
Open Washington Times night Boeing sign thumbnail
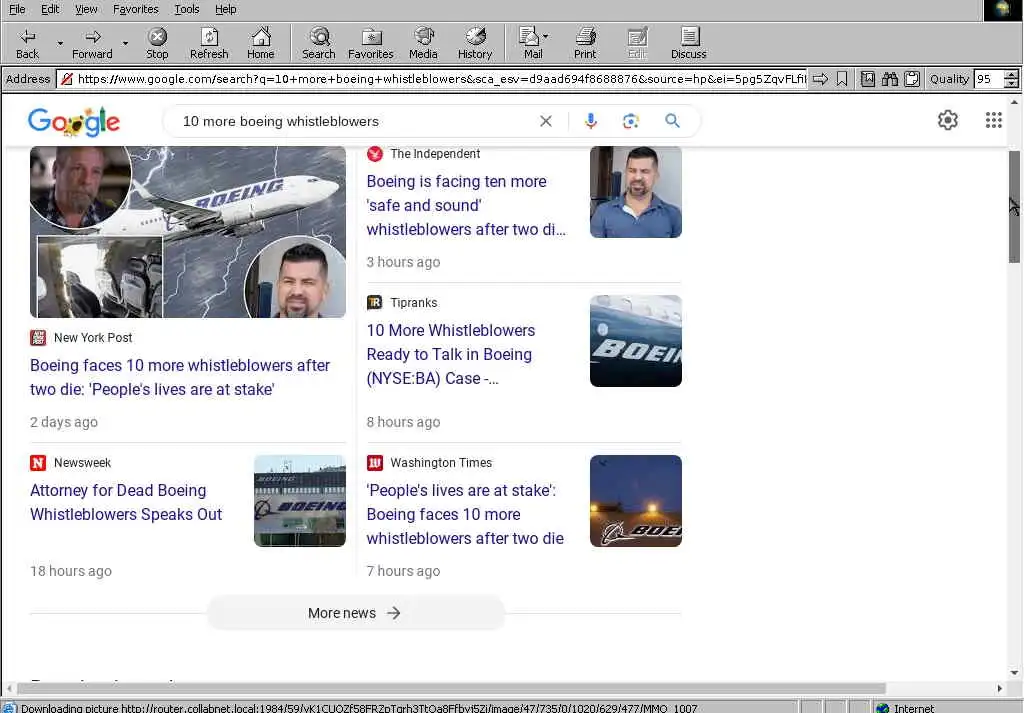(x=635, y=501)
